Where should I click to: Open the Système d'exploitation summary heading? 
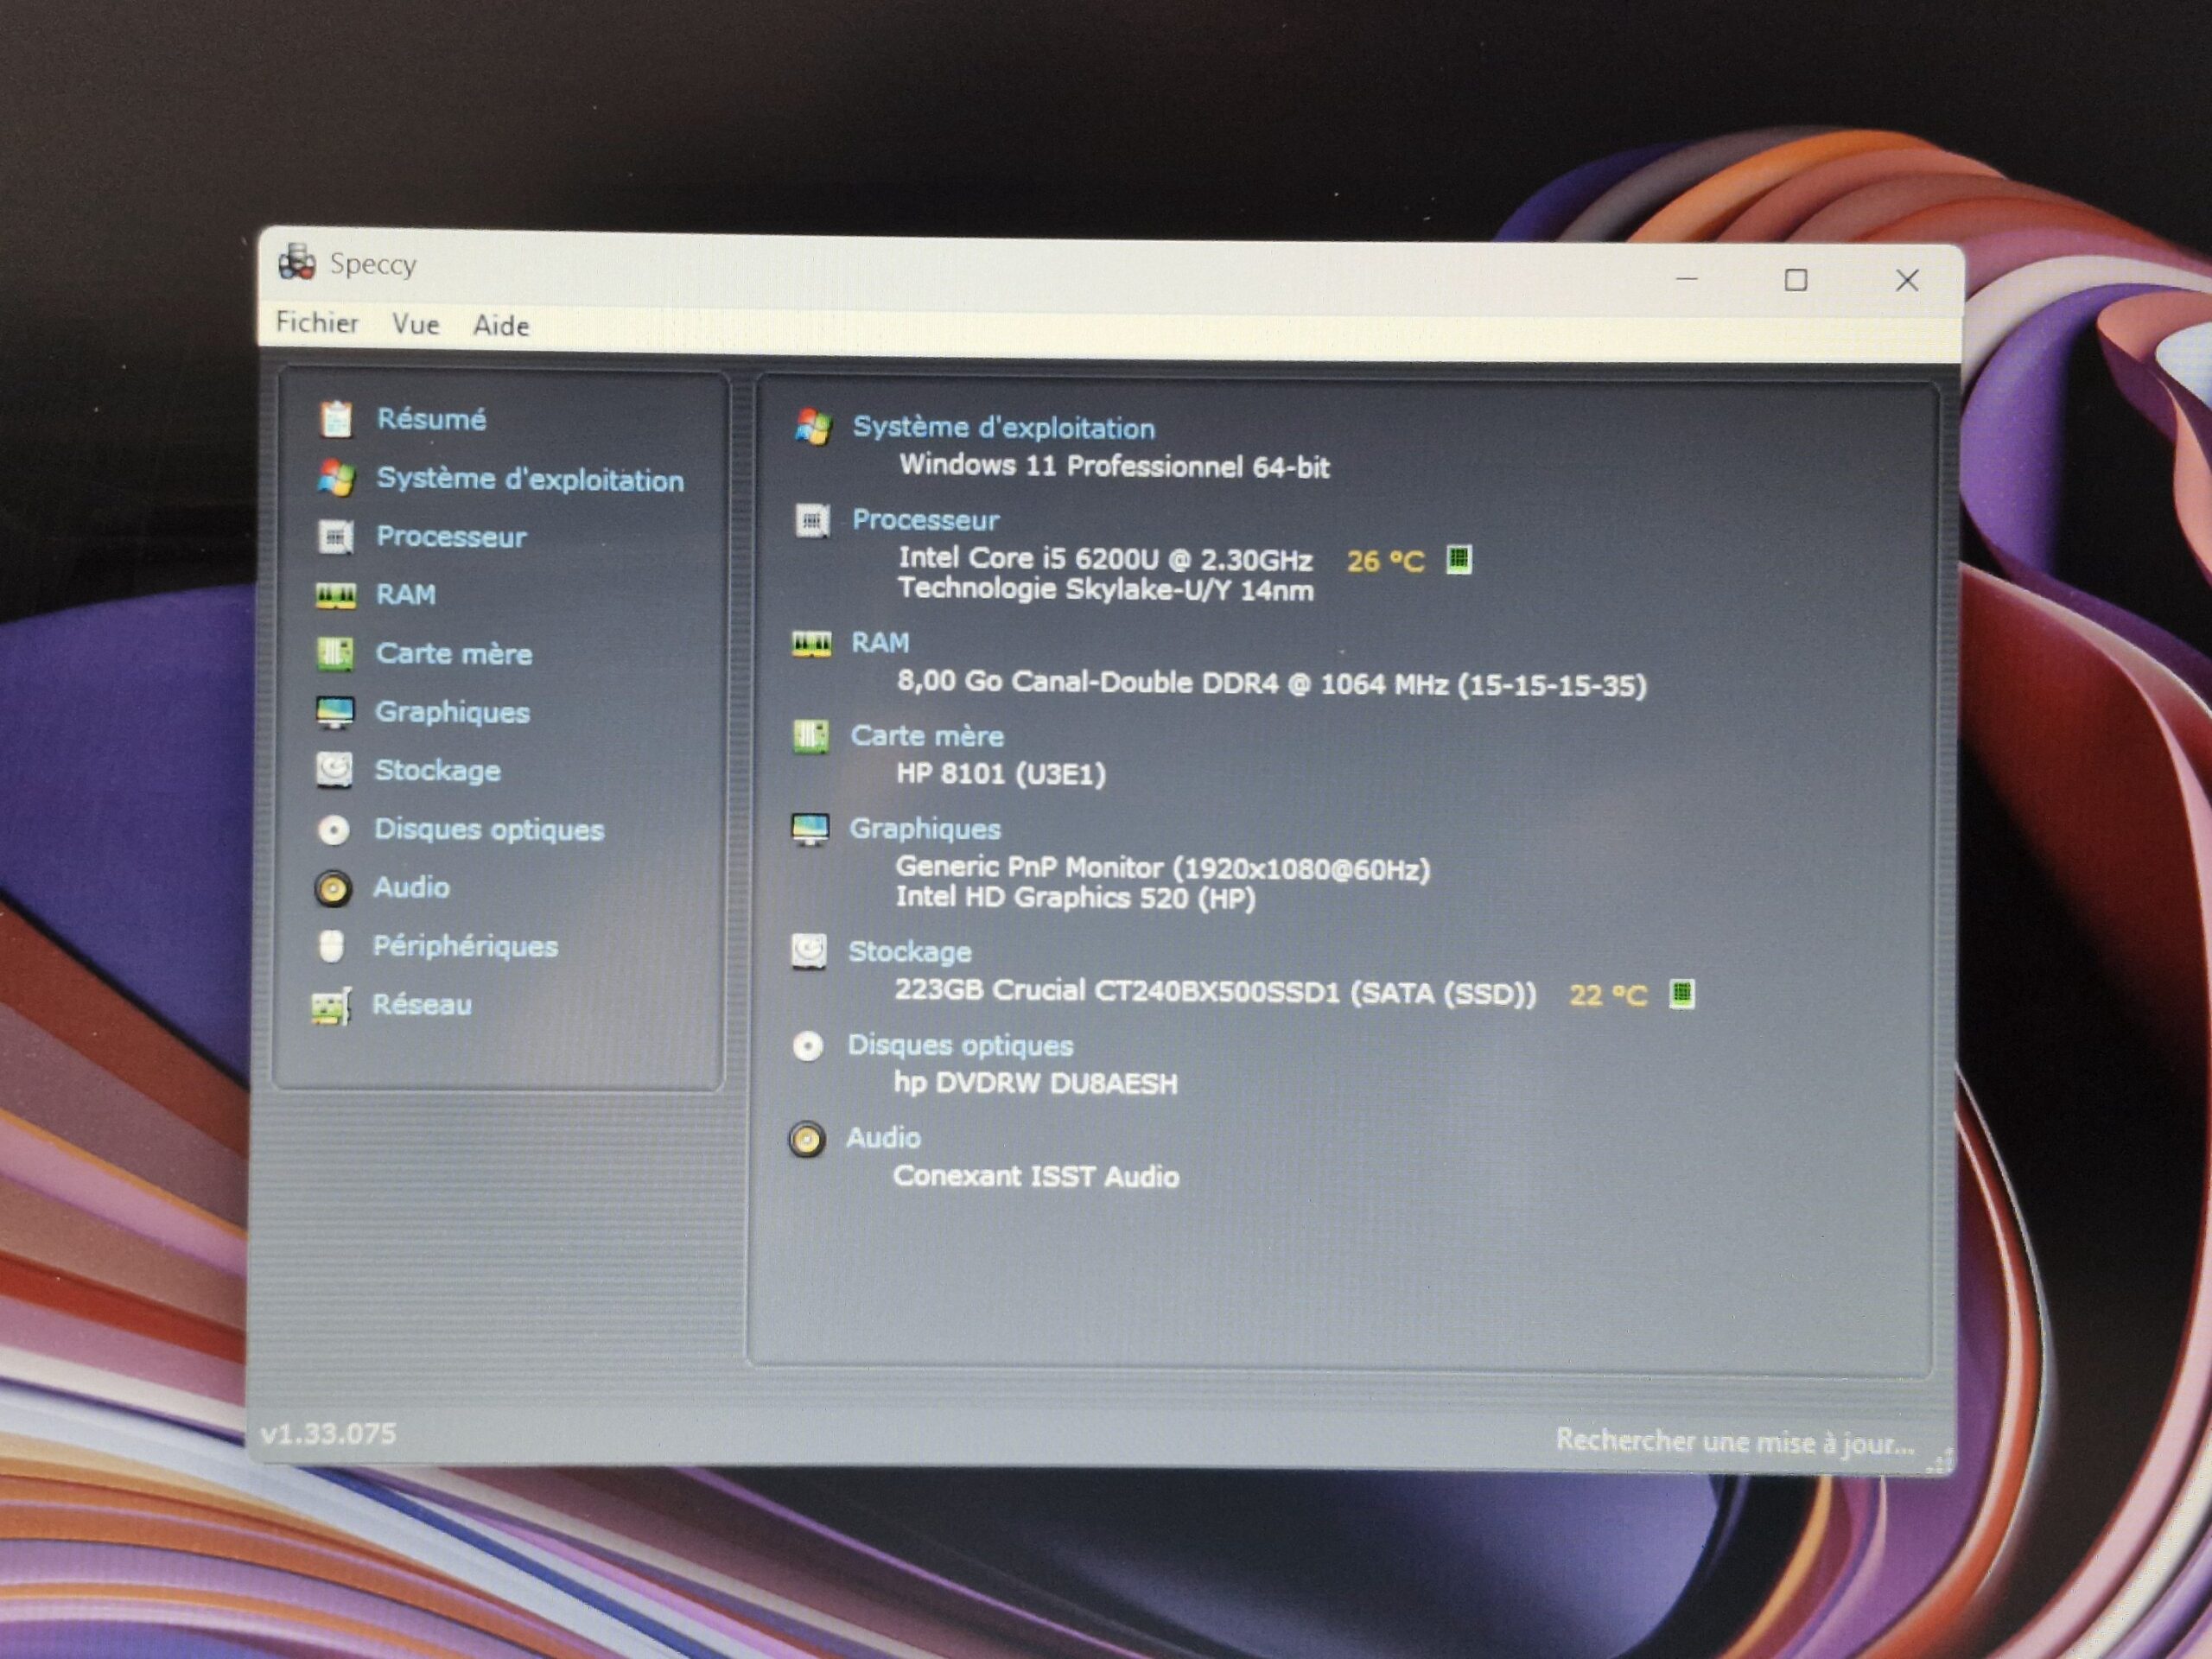coord(1003,428)
